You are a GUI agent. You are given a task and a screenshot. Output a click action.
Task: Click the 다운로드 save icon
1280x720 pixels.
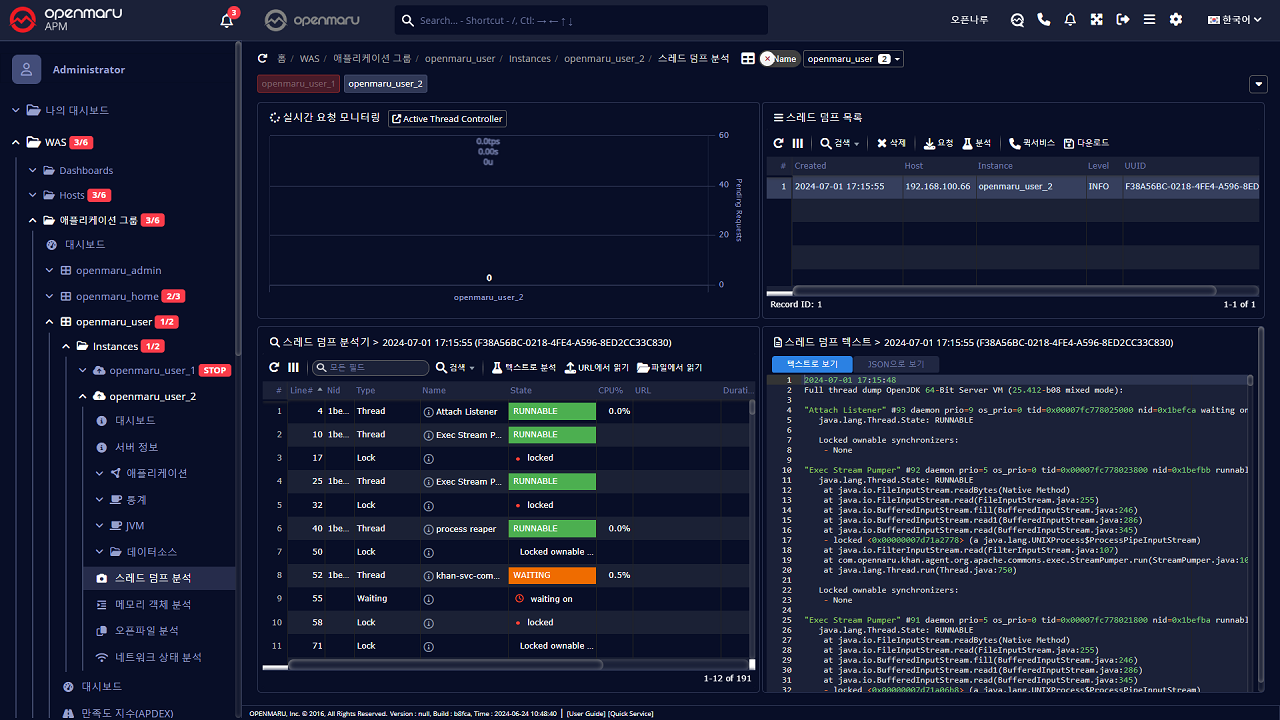click(1086, 143)
